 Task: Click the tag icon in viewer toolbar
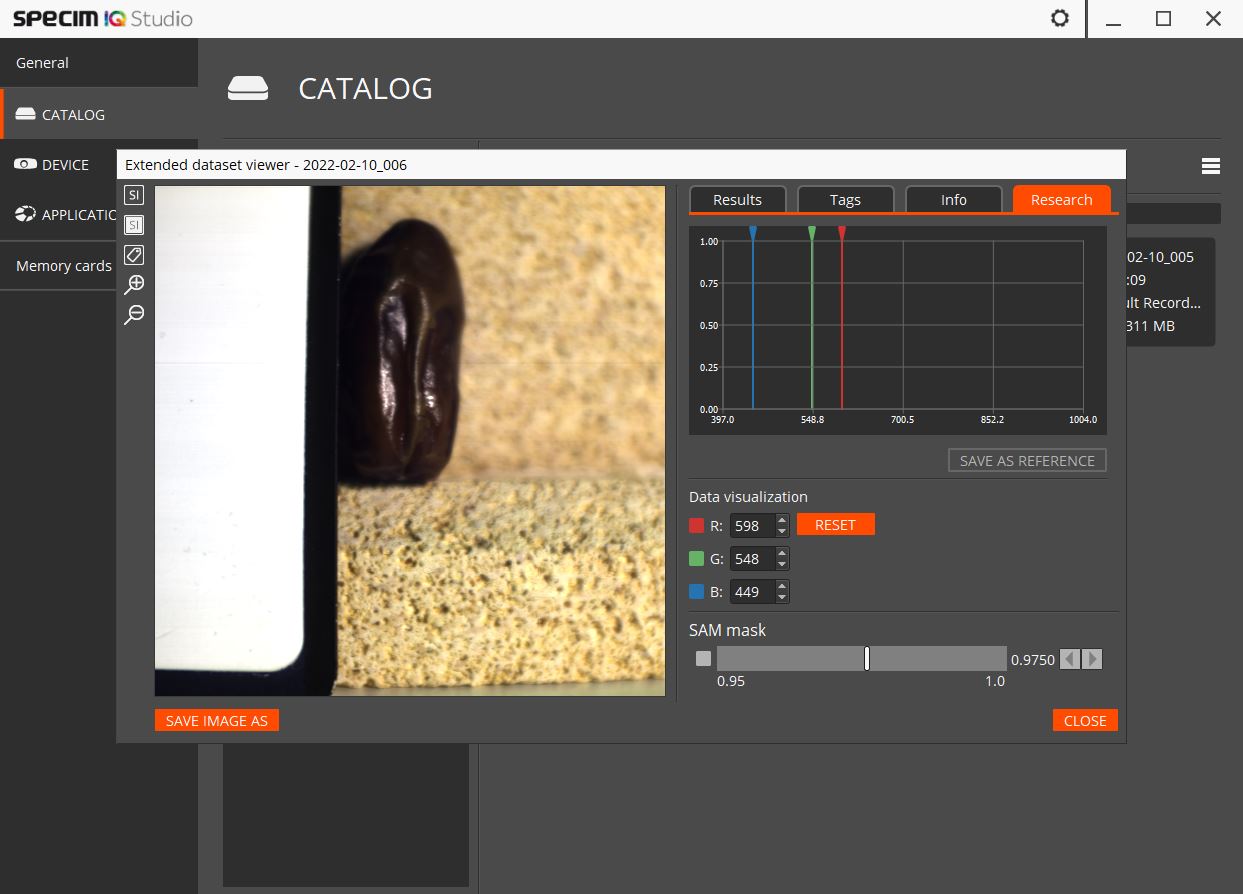click(134, 255)
